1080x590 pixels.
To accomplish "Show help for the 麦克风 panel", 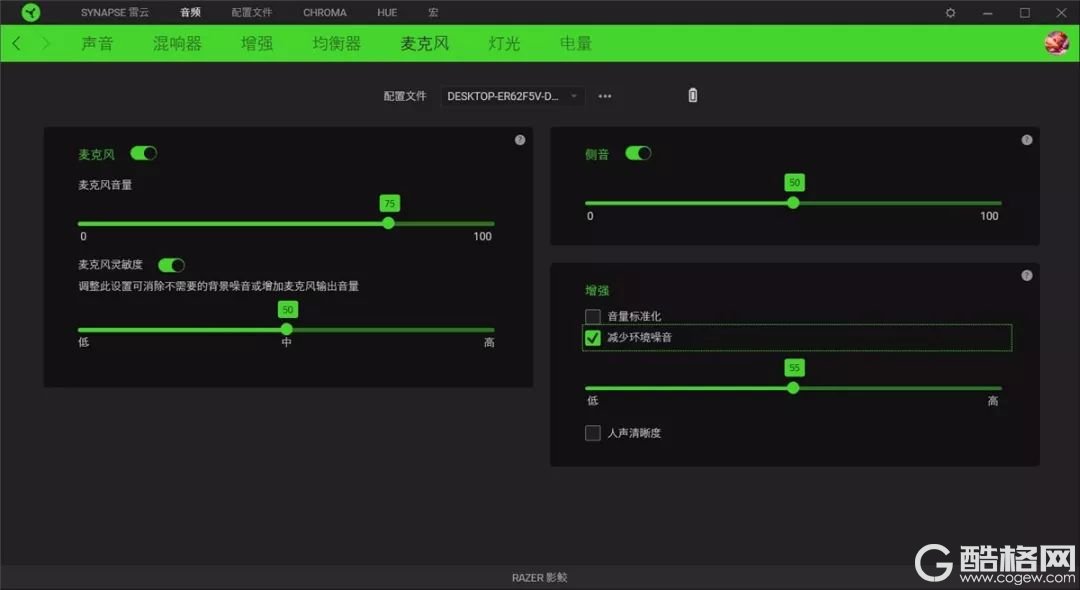I will 520,140.
